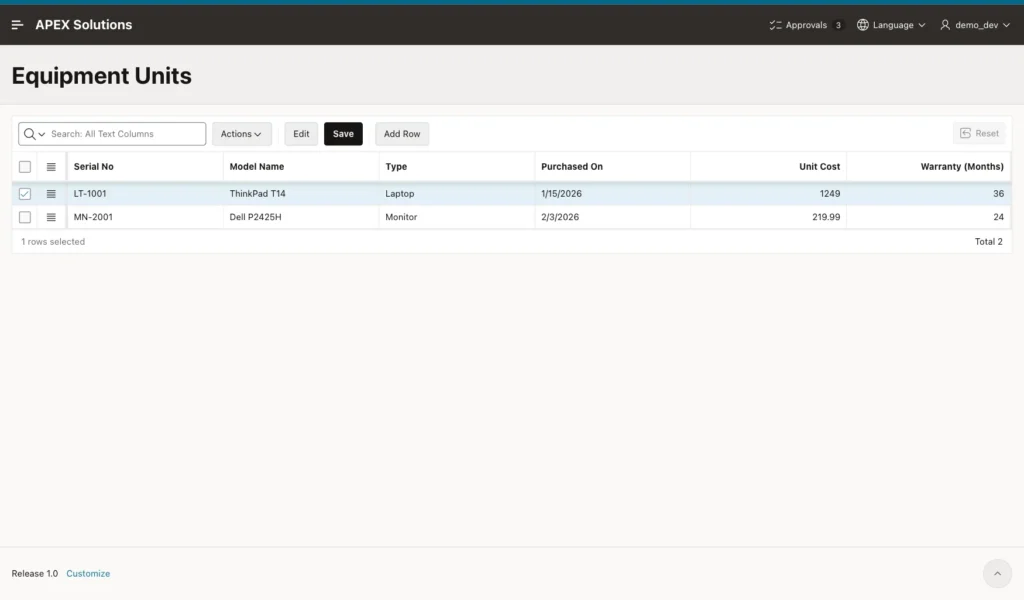Focus the Search: All Text Columns field
This screenshot has height=600, width=1024.
pyautogui.click(x=125, y=134)
